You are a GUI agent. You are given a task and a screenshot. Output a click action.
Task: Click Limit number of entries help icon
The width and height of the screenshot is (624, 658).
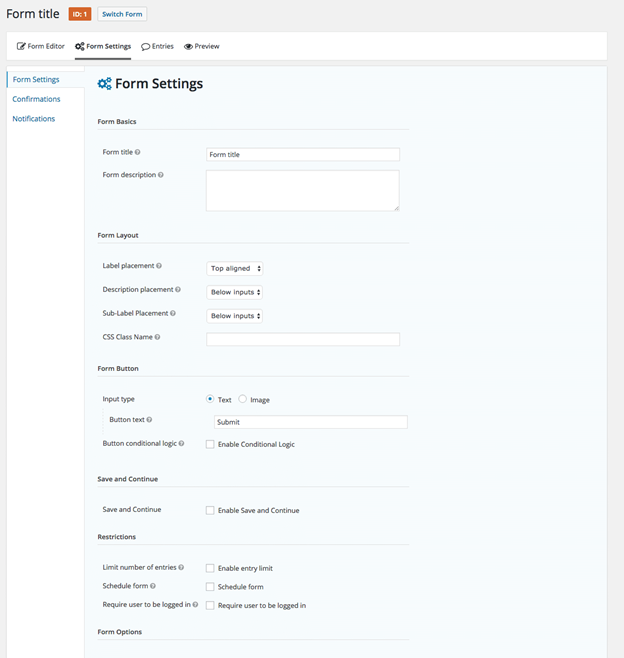[x=181, y=567]
